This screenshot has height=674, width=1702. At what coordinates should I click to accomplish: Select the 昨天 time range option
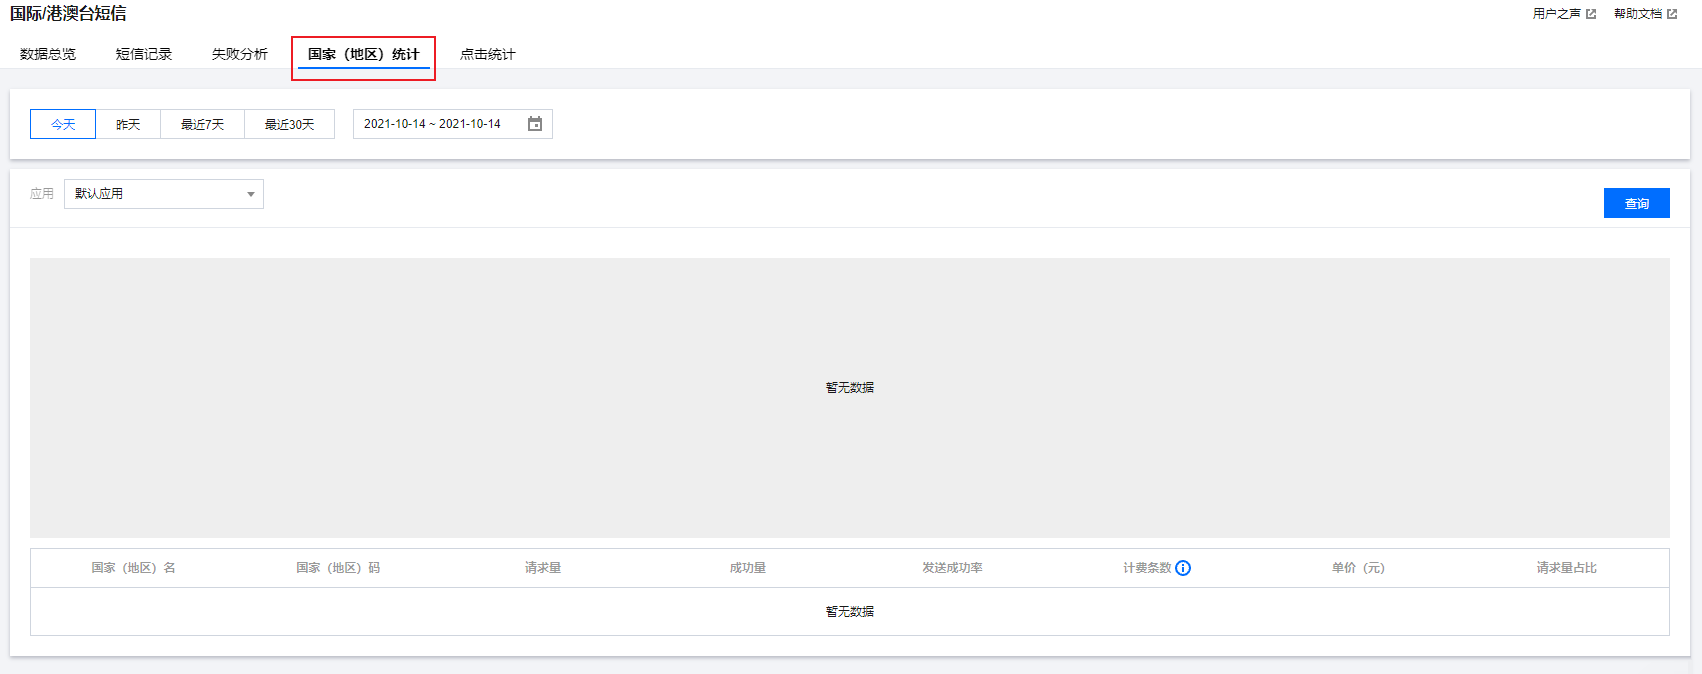pyautogui.click(x=128, y=124)
